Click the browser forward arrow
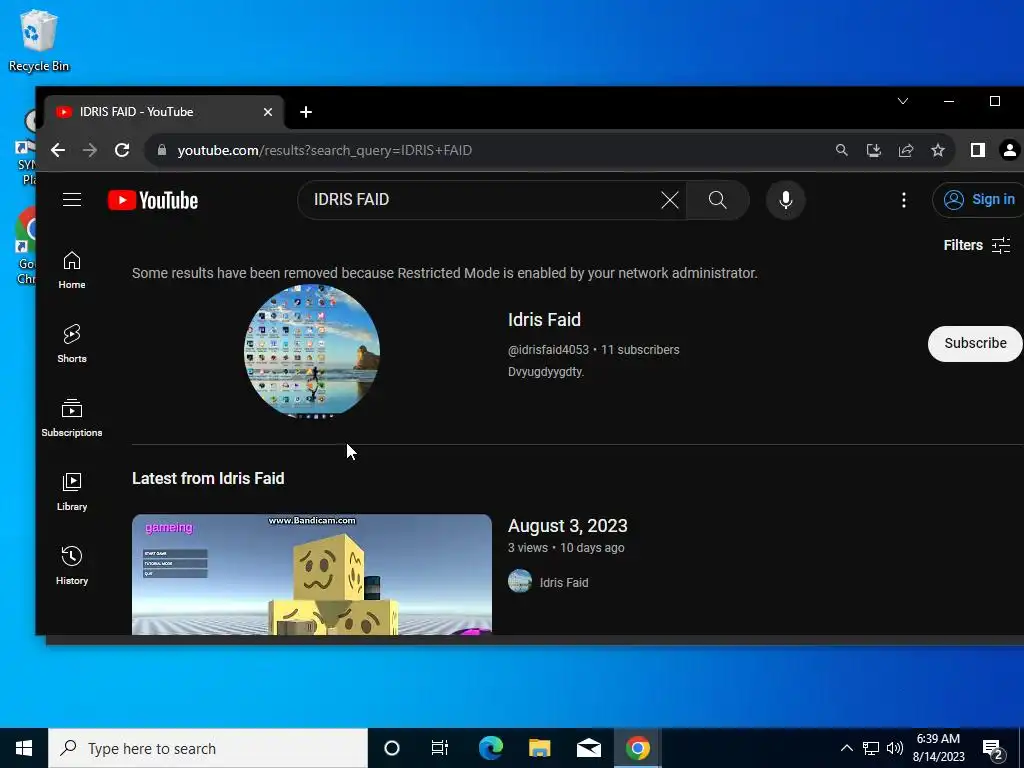Image resolution: width=1024 pixels, height=768 pixels. [90, 150]
